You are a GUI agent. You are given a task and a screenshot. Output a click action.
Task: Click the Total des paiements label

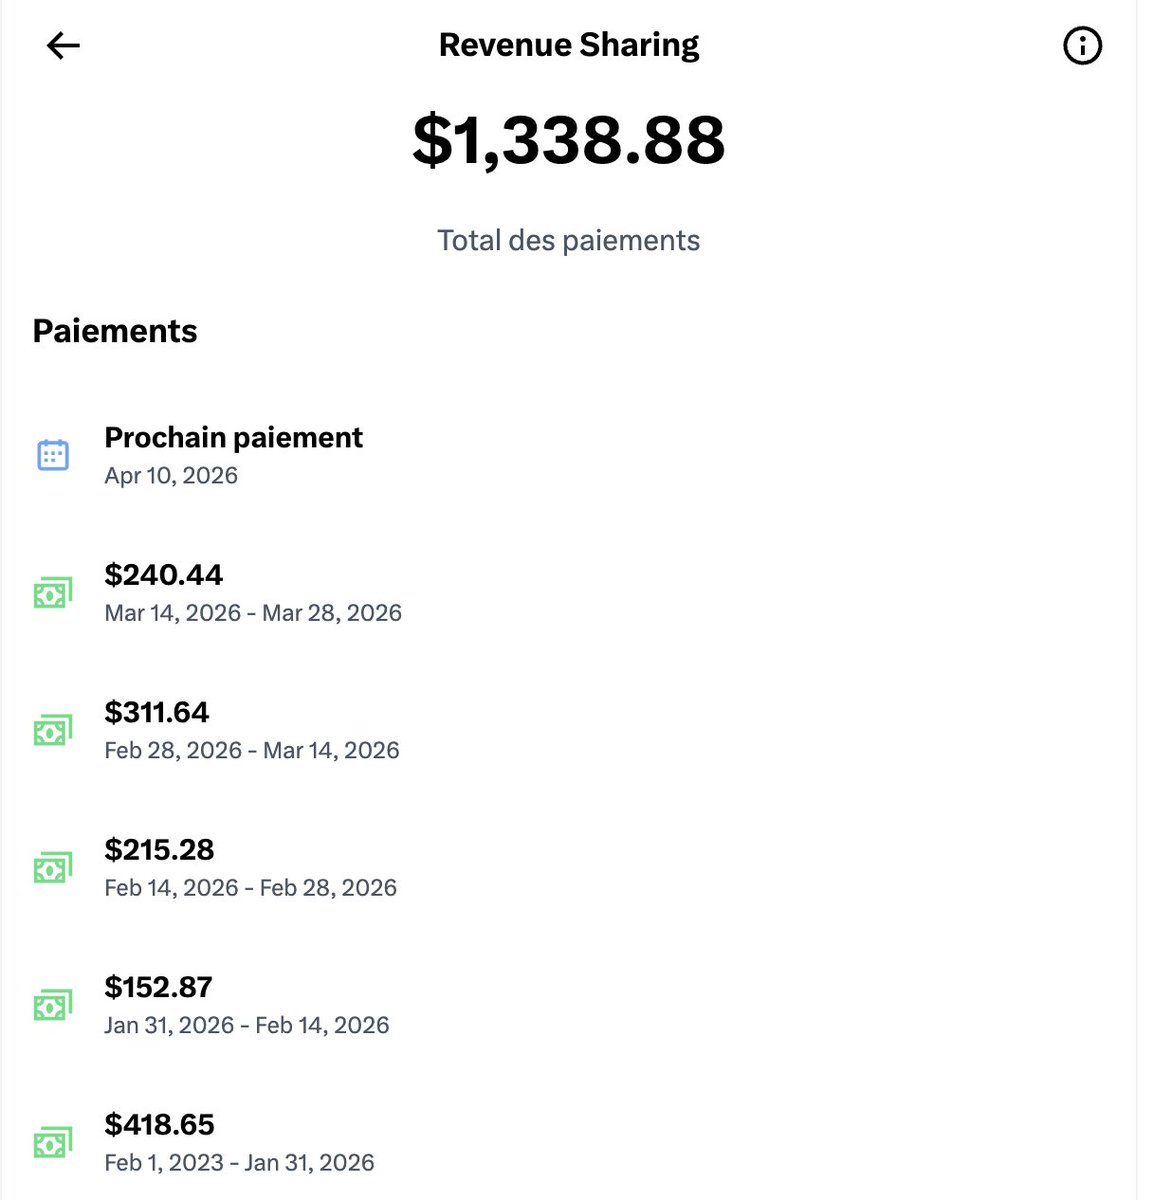coord(568,240)
